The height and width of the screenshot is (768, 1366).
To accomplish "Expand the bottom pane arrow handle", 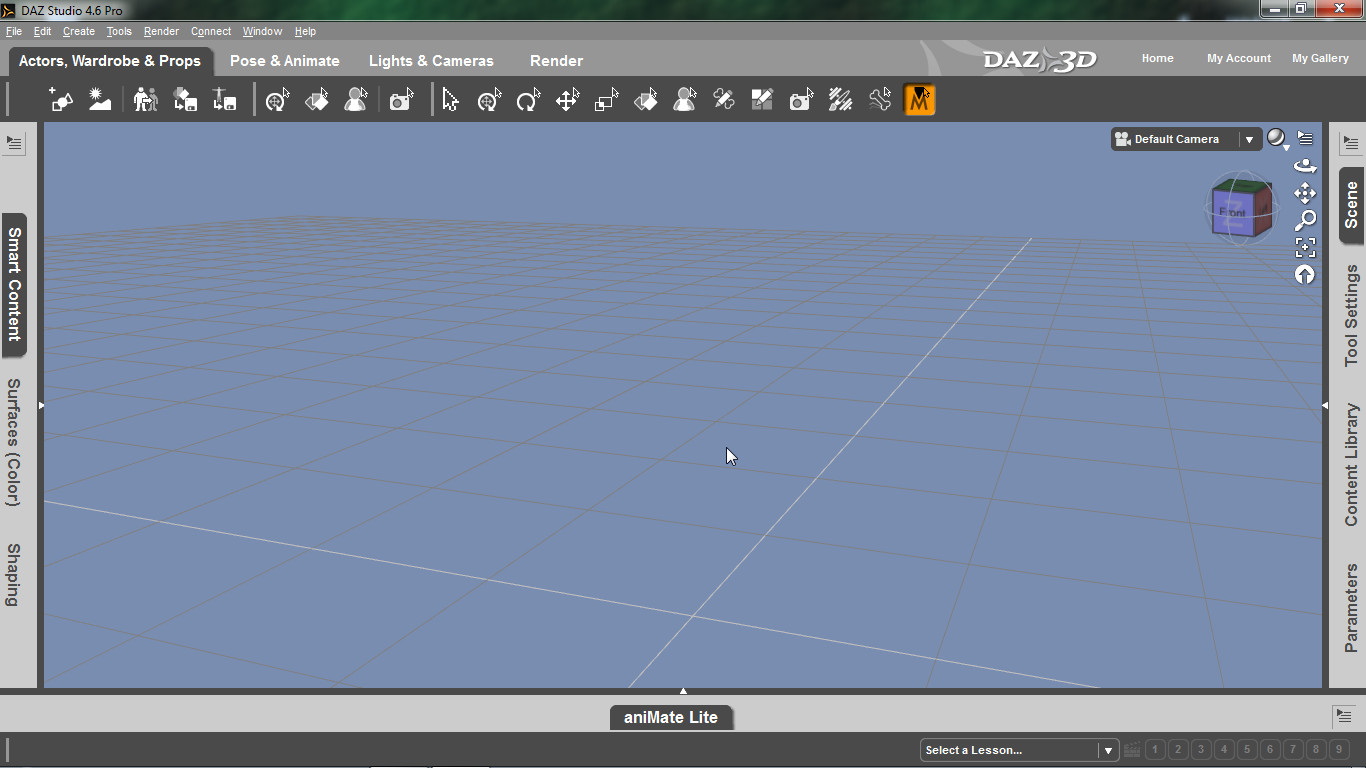I will 683,690.
